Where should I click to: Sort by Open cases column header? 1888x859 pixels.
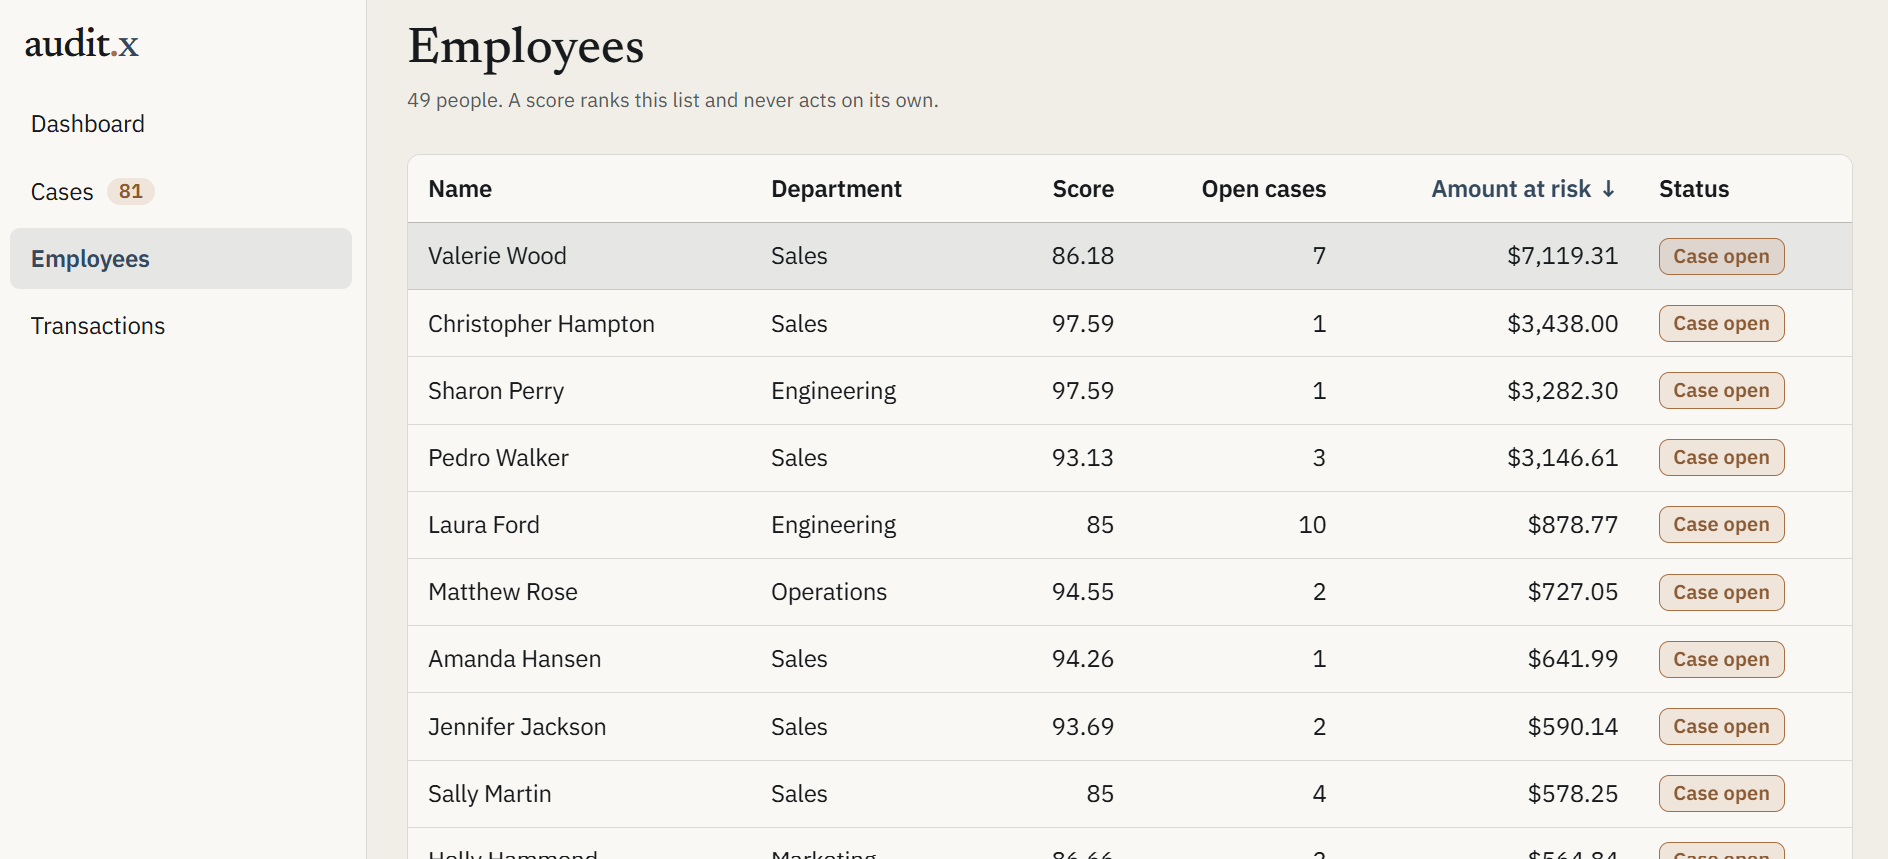point(1264,189)
